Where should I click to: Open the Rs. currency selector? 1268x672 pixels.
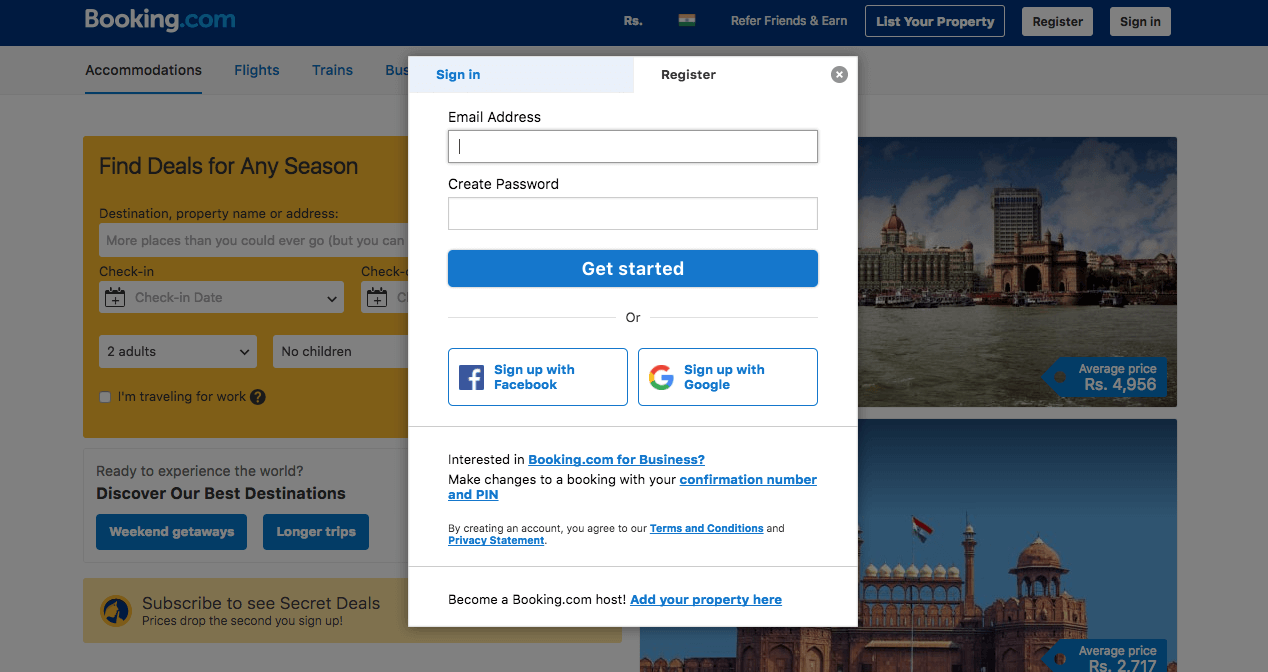point(633,21)
